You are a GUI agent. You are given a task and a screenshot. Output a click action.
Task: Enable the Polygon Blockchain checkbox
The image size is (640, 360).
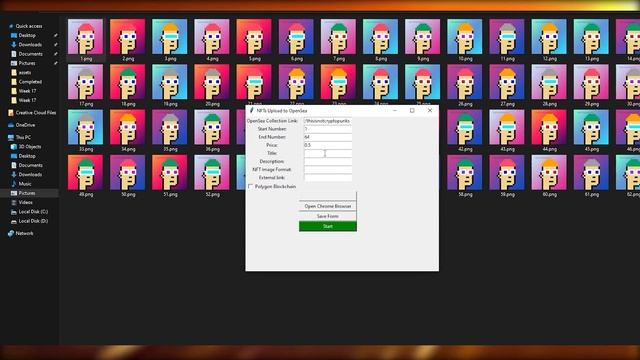pyautogui.click(x=251, y=187)
